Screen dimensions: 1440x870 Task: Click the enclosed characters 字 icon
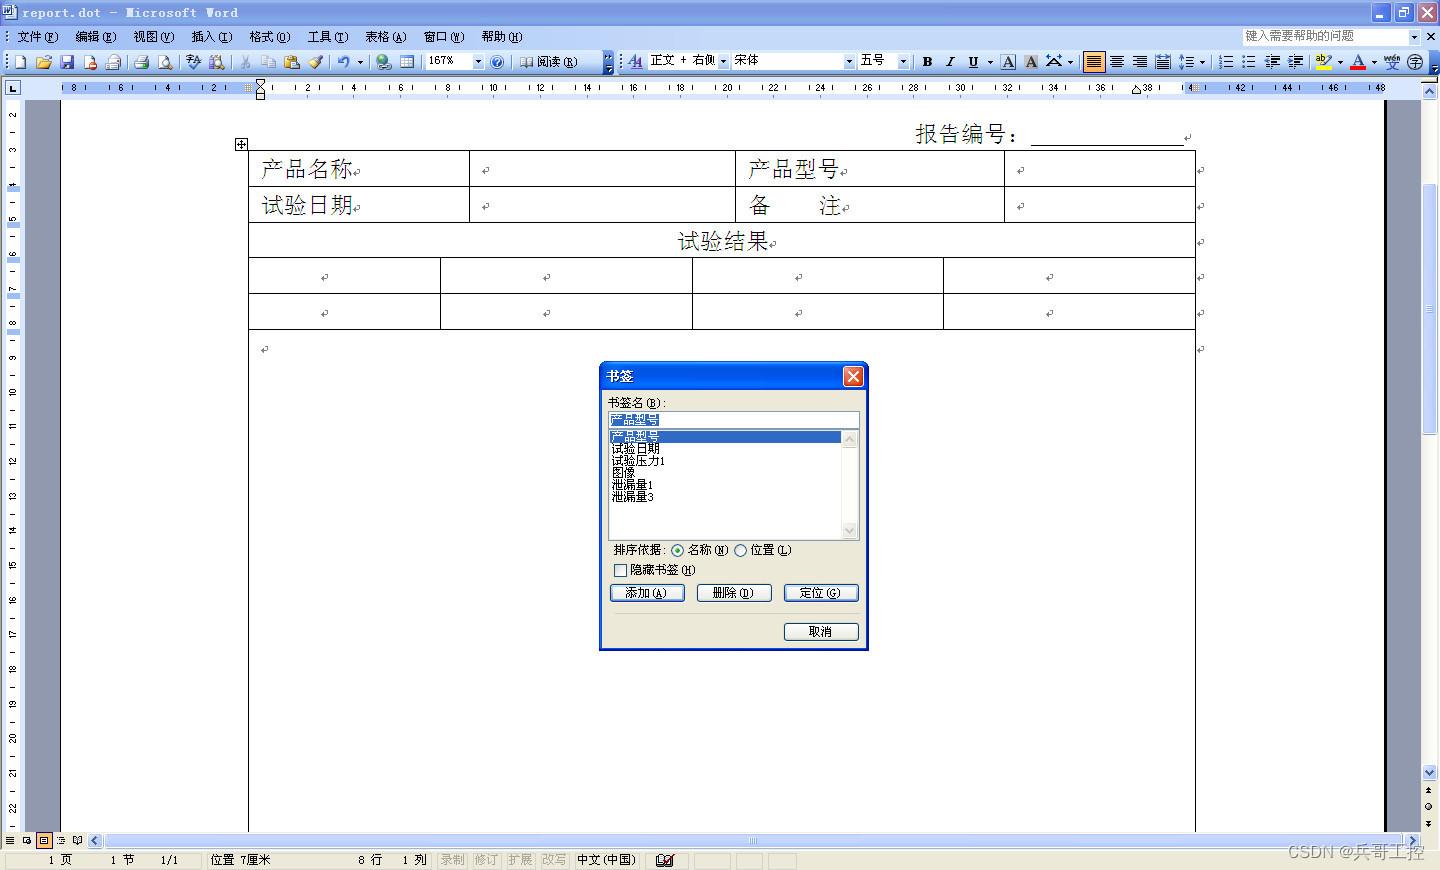pyautogui.click(x=1415, y=62)
